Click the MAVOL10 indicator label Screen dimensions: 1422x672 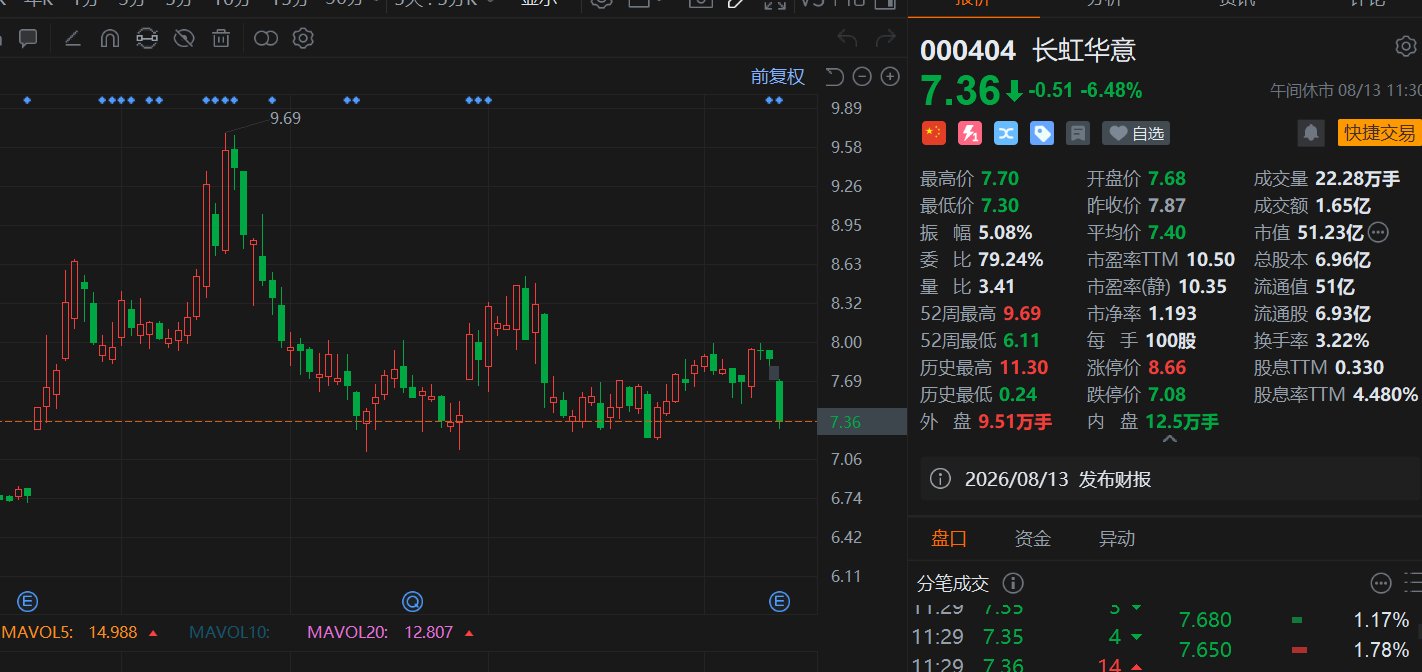230,632
